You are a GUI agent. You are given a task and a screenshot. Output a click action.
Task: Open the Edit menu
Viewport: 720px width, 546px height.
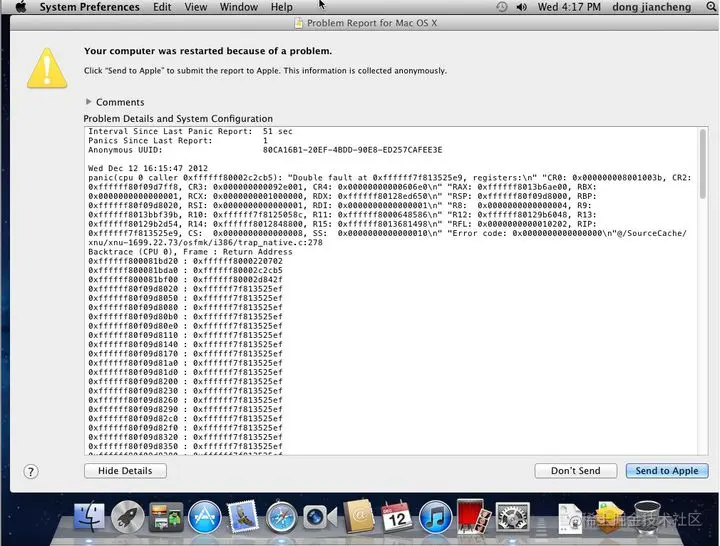coord(162,7)
